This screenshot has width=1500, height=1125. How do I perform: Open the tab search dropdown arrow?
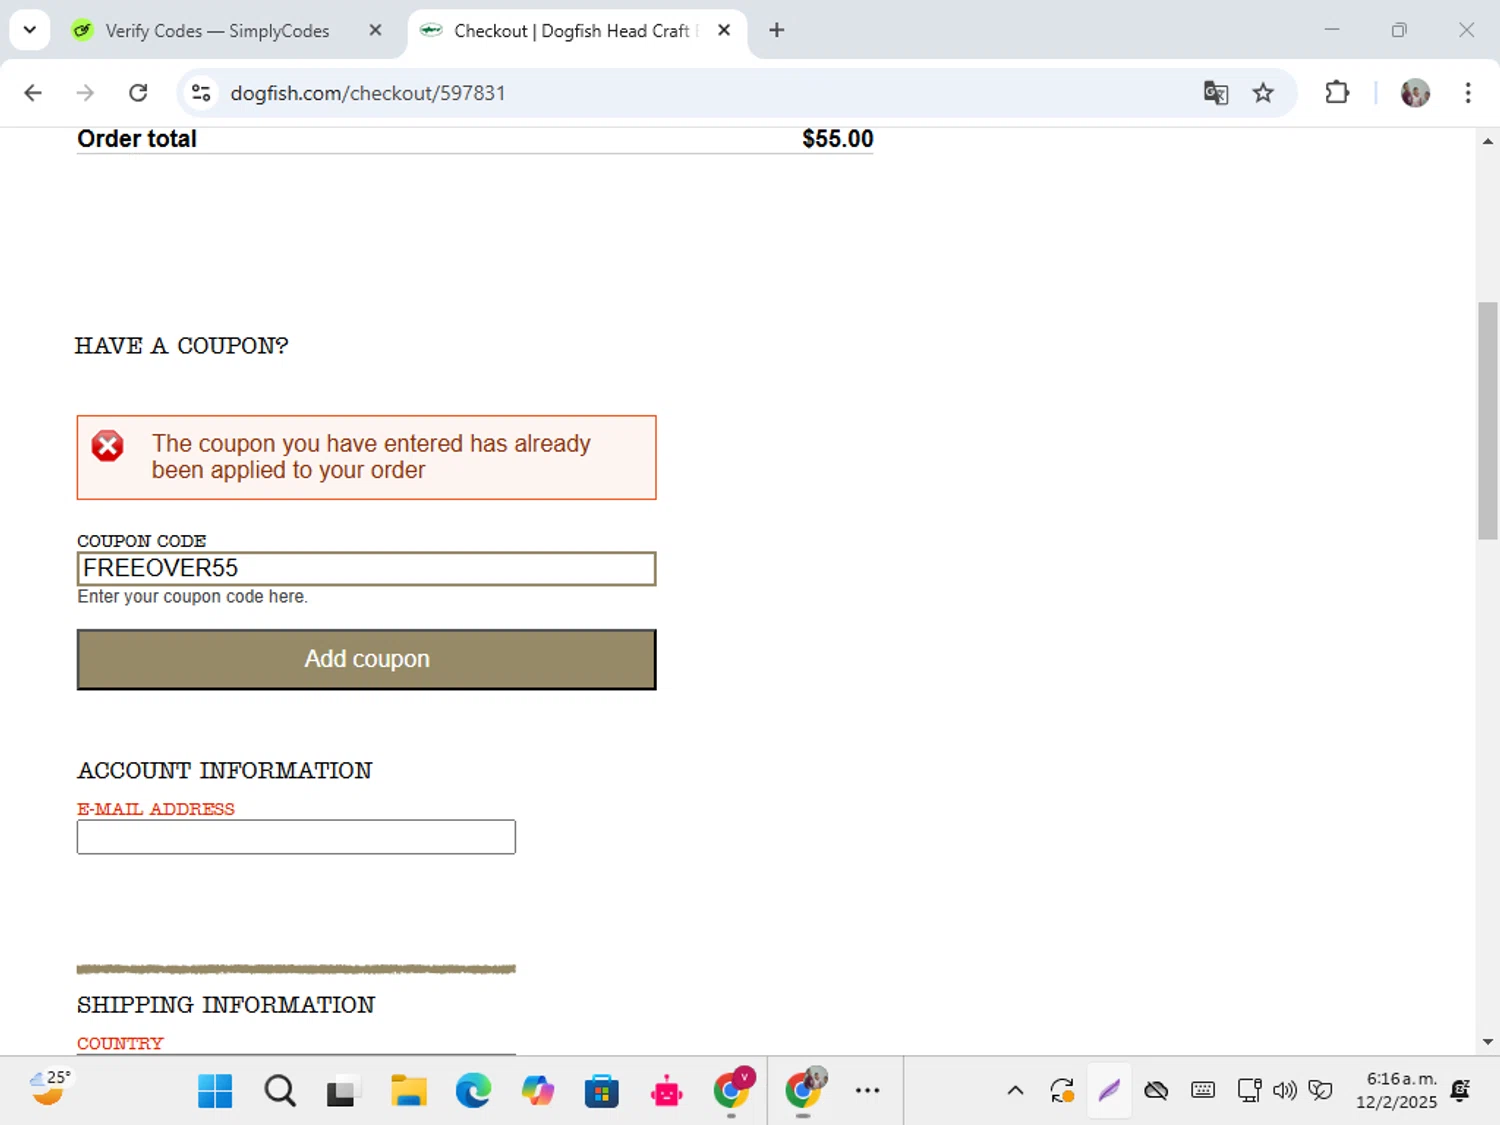(30, 30)
